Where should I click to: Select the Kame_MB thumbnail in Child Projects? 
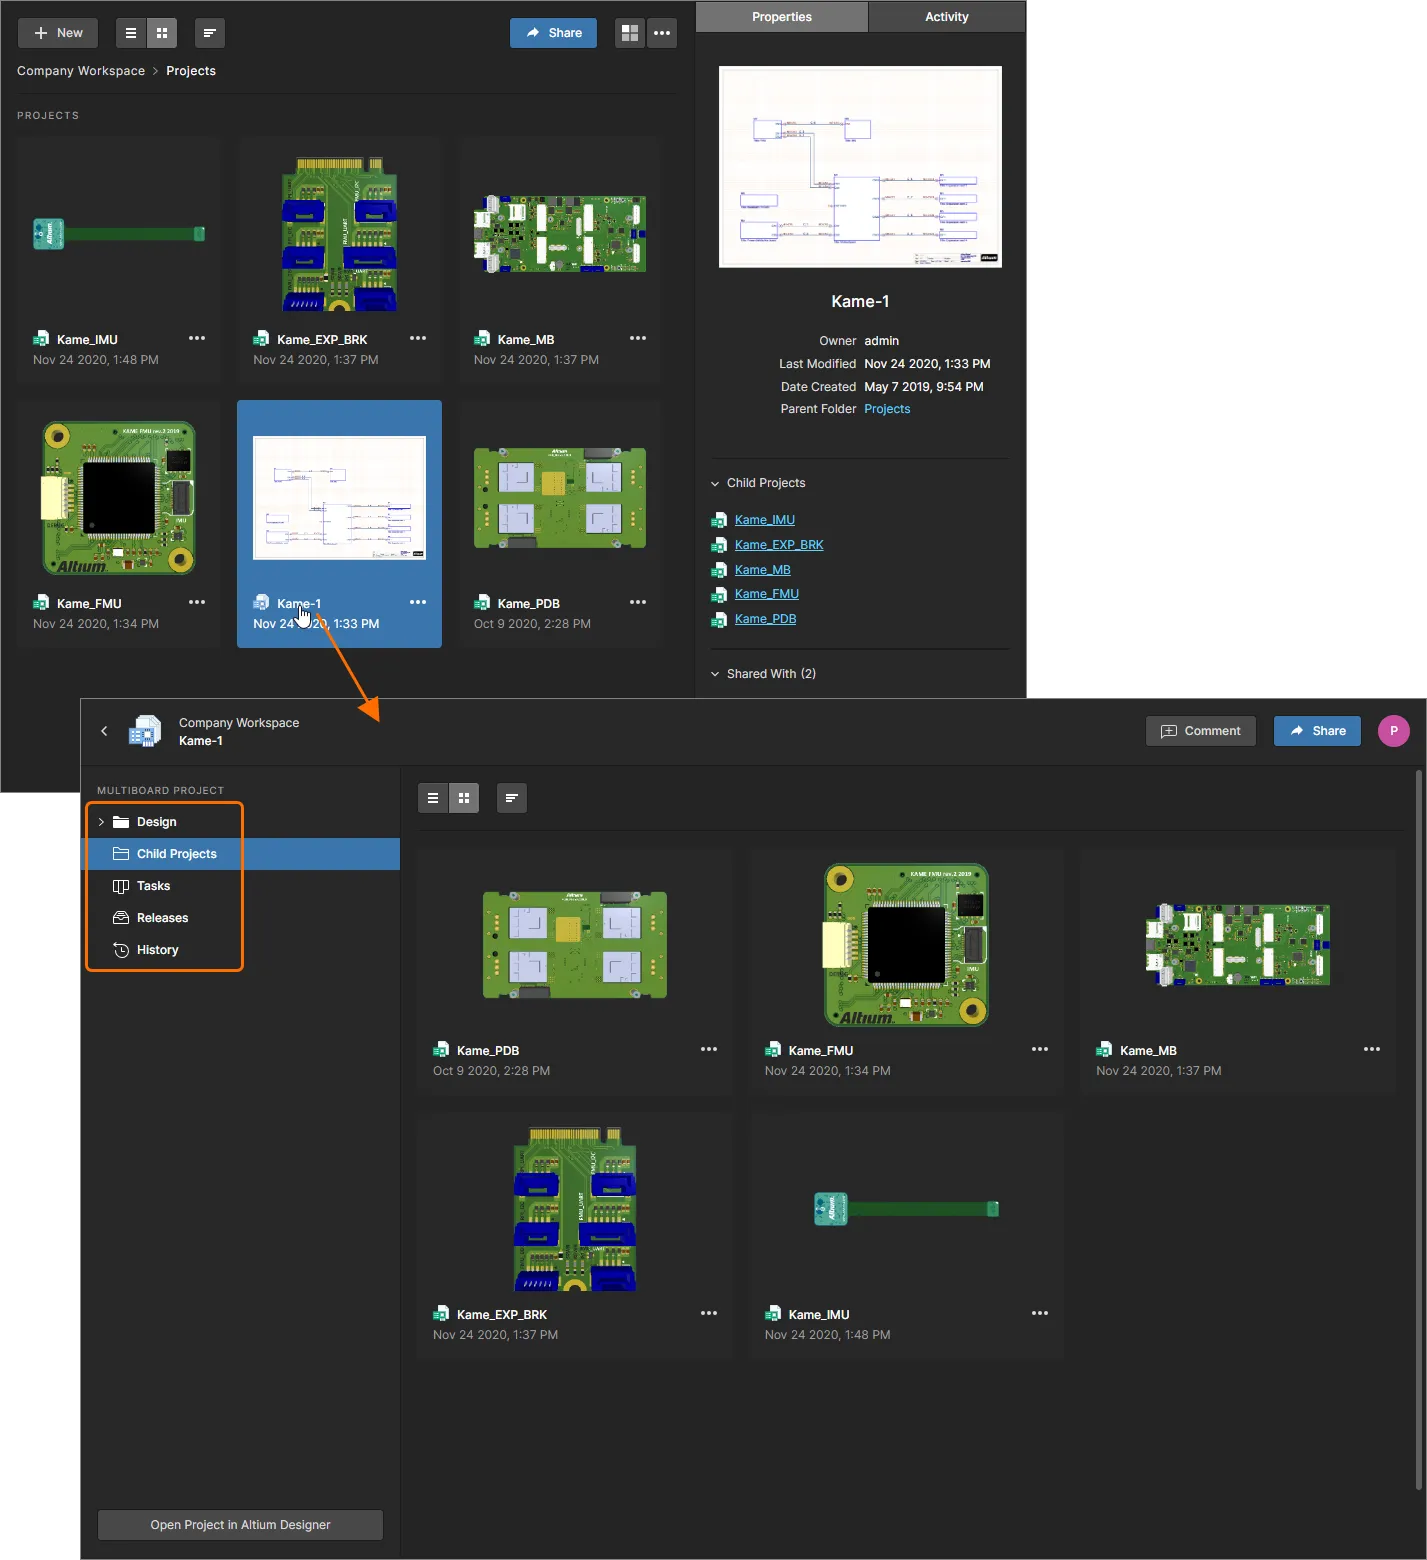tap(1238, 945)
